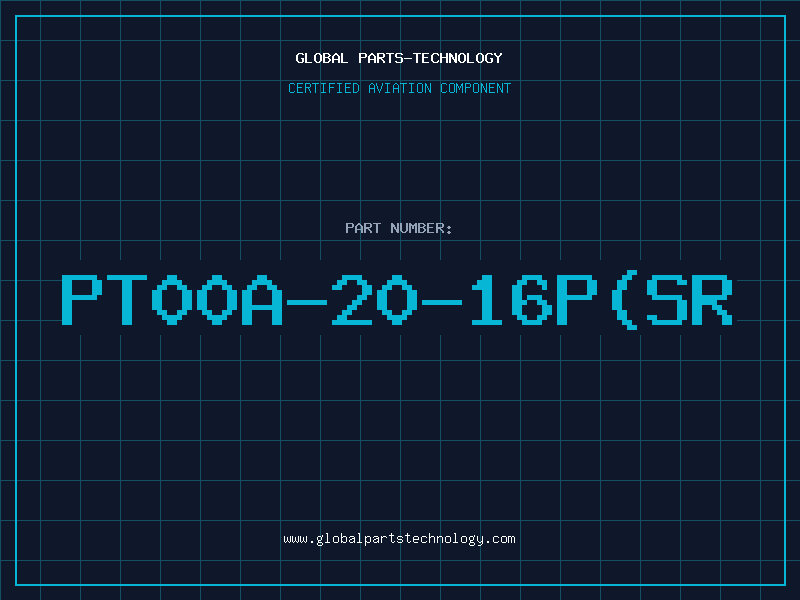Open the www.globalpartstechnology.com link
Screen dimensions: 800x600
(x=399, y=539)
